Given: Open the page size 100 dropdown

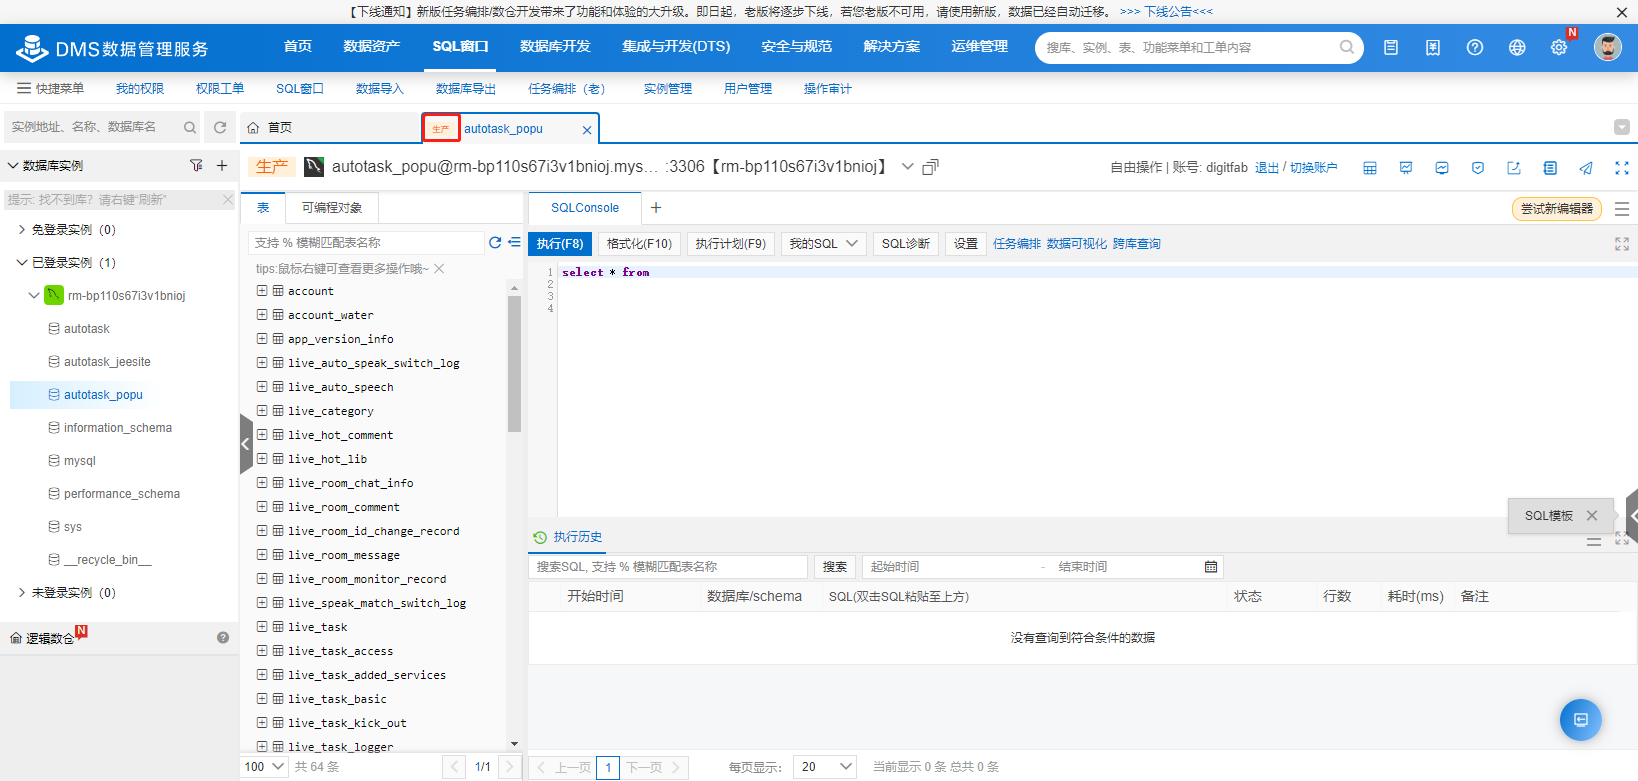Looking at the screenshot, I should click(x=265, y=767).
